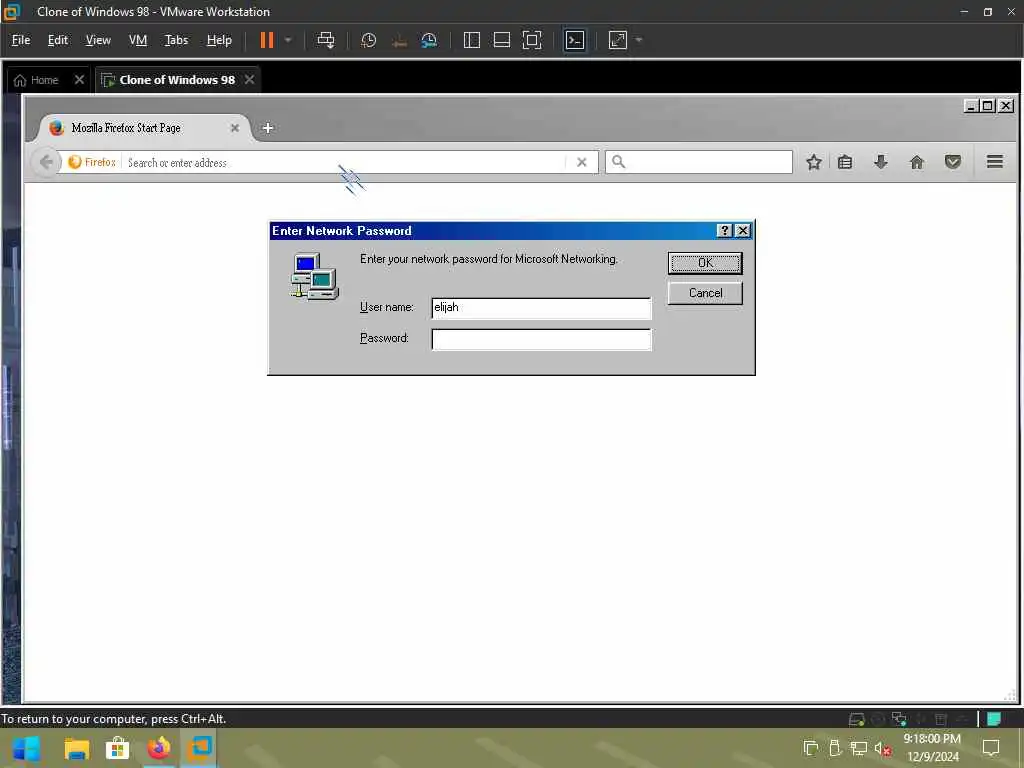Click the VMware status bar network adapter icon
The image size is (1024, 768).
[x=899, y=720]
